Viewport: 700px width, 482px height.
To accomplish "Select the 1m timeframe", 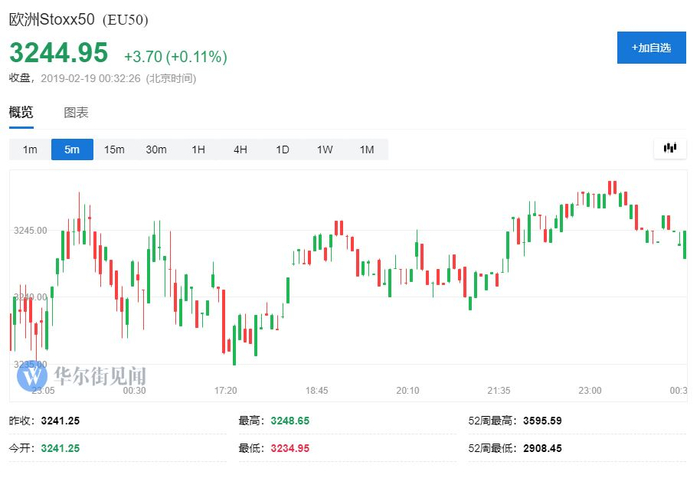I will 30,150.
